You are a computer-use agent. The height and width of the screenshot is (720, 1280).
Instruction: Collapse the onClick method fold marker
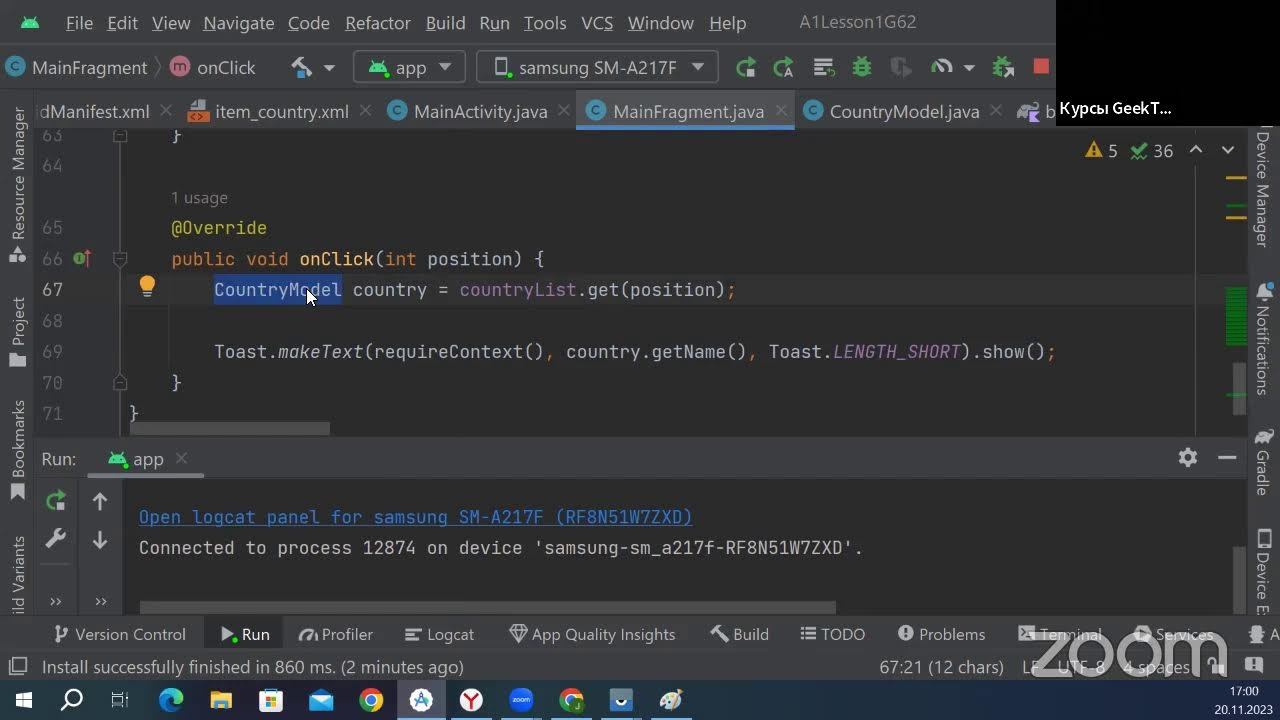(x=119, y=259)
